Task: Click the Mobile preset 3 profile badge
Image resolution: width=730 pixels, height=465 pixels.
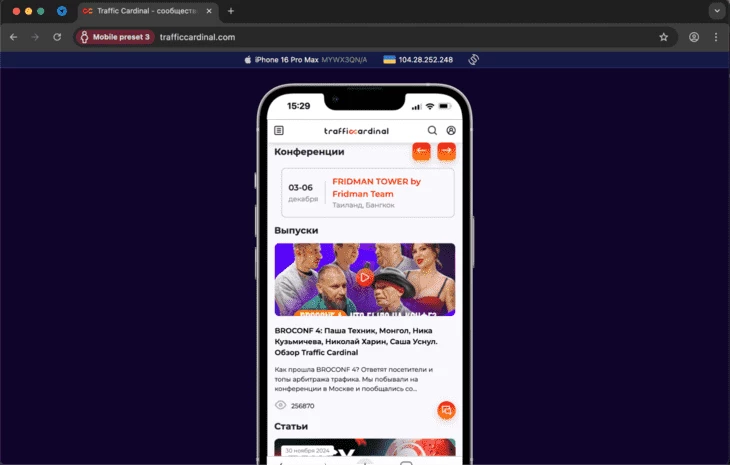Action: click(115, 37)
